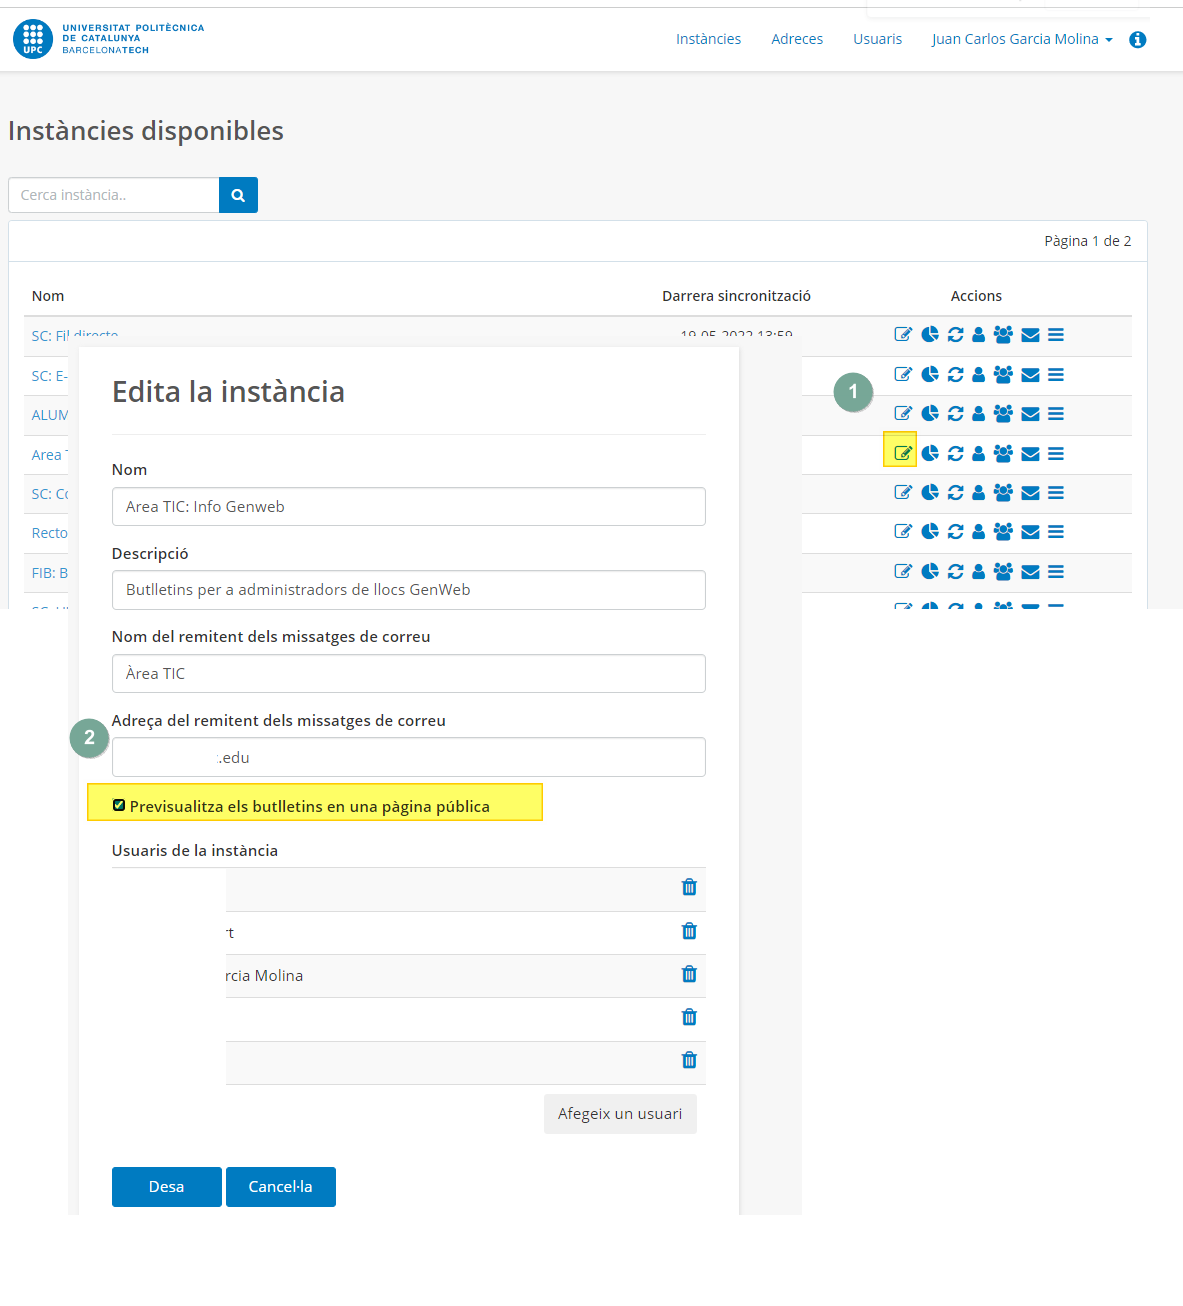Click the envelope icon in the Recto row

click(x=1030, y=532)
